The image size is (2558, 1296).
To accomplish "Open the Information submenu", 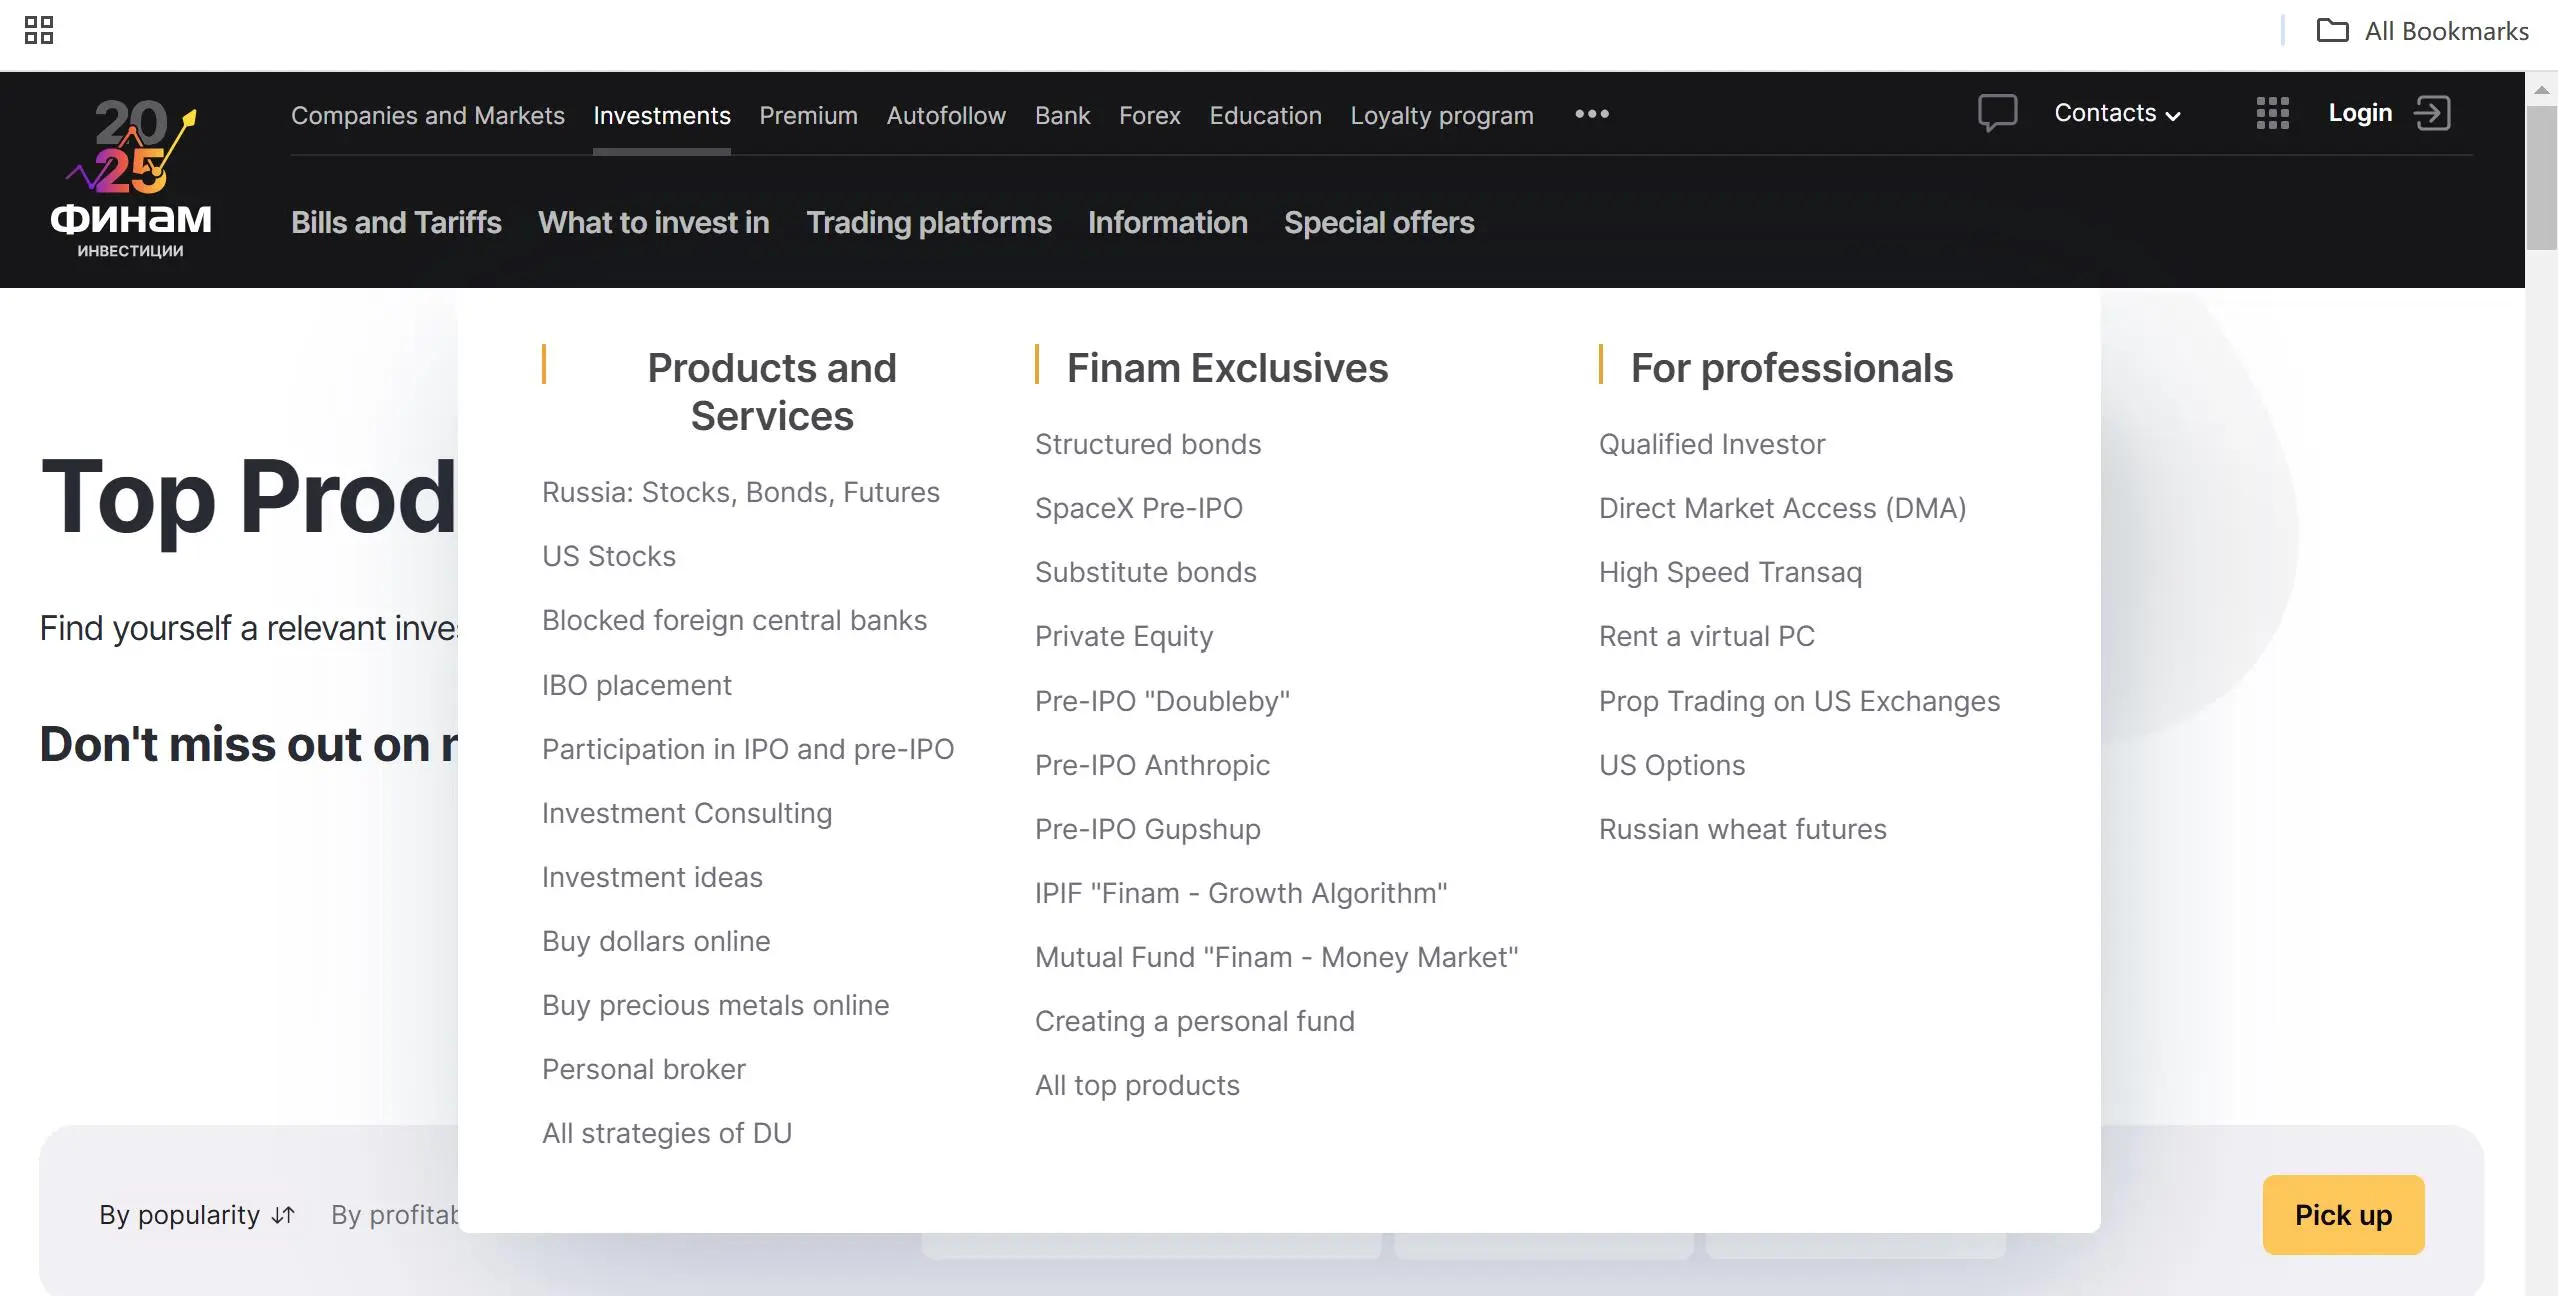I will (1168, 222).
